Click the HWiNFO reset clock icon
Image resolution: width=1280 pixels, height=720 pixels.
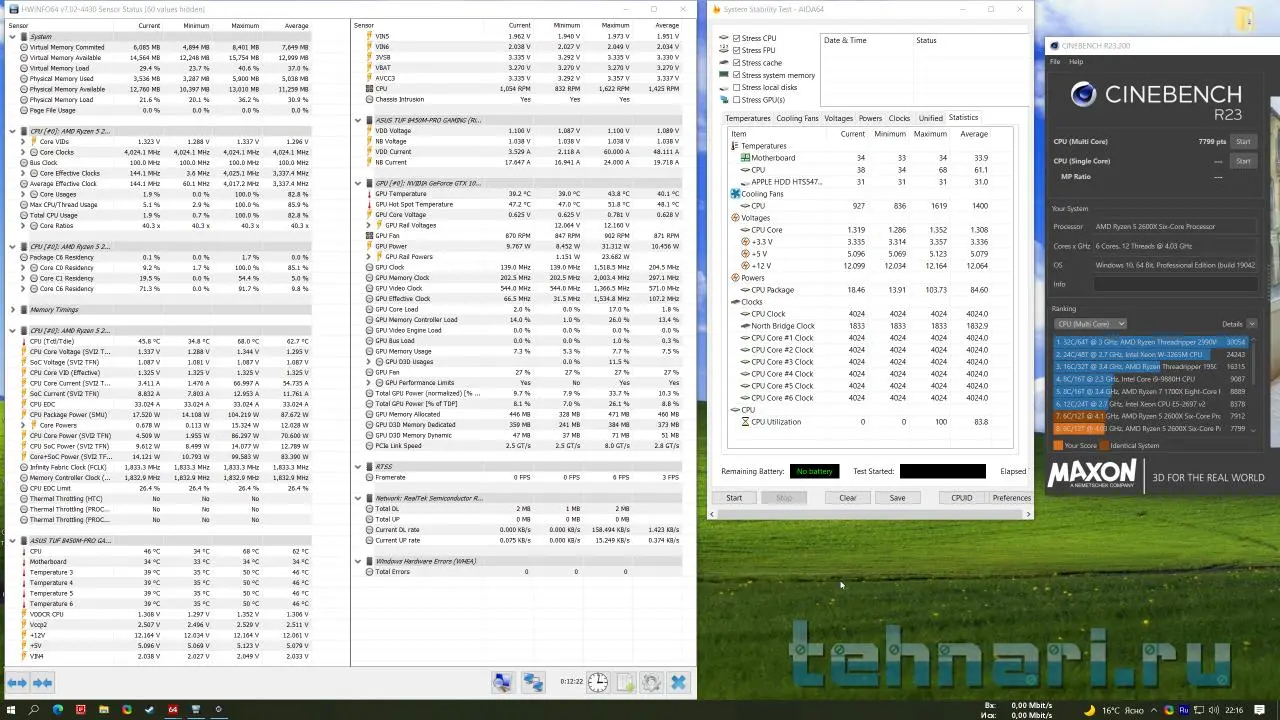tap(597, 683)
